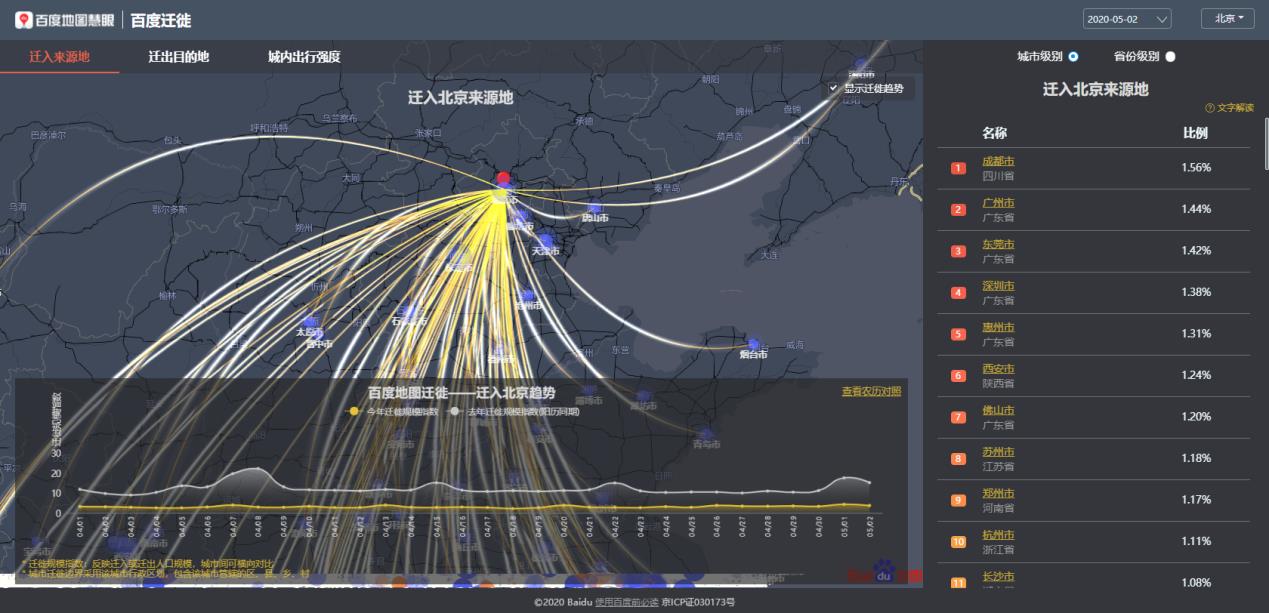Switch to the 迁出目的地 tab

pyautogui.click(x=179, y=57)
